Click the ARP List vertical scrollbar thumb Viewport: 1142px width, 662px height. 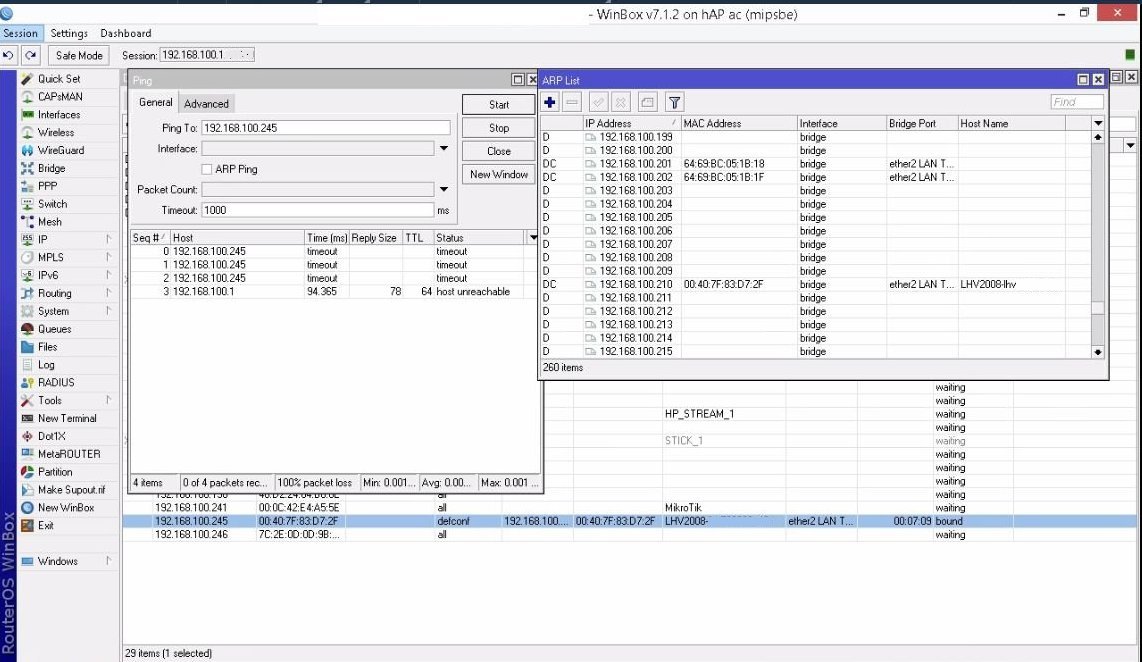click(1098, 308)
